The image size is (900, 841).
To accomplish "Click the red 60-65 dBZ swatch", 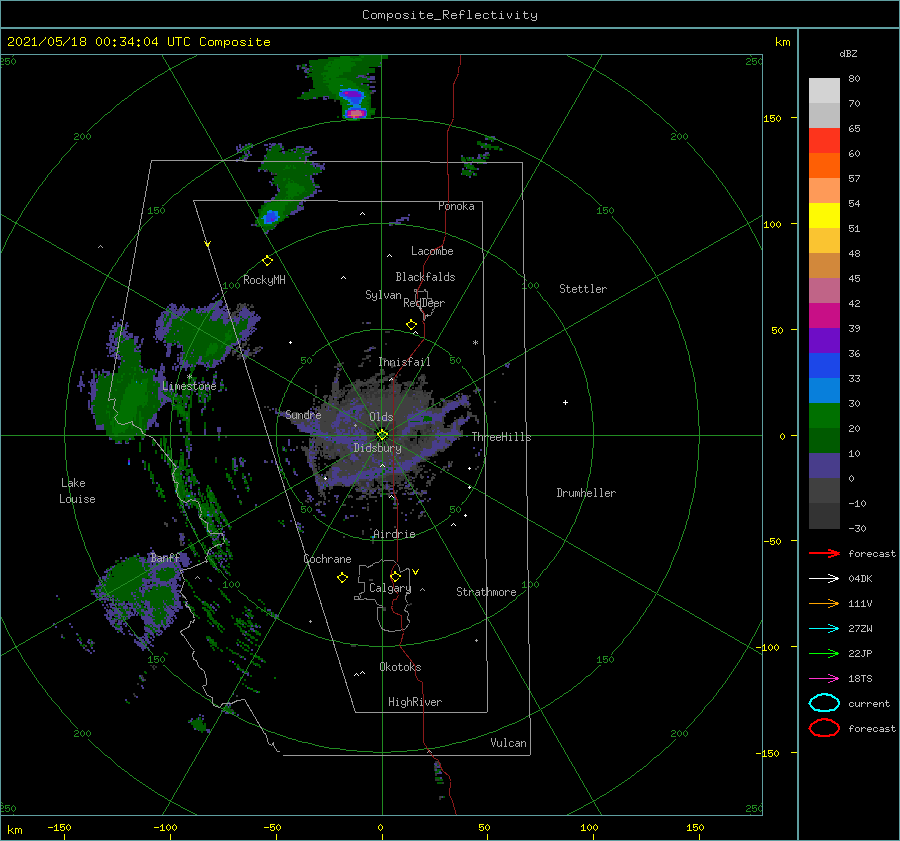I will pos(824,141).
